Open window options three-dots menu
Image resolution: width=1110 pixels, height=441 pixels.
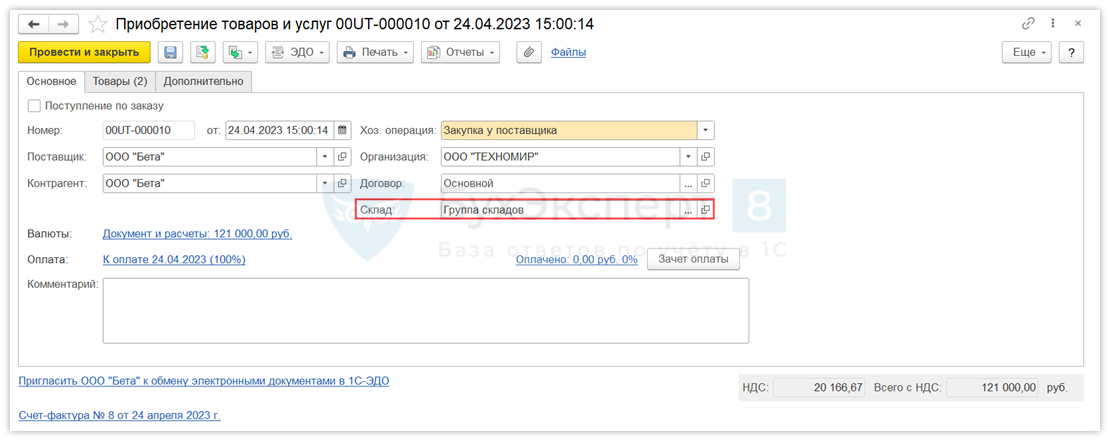tap(1055, 23)
